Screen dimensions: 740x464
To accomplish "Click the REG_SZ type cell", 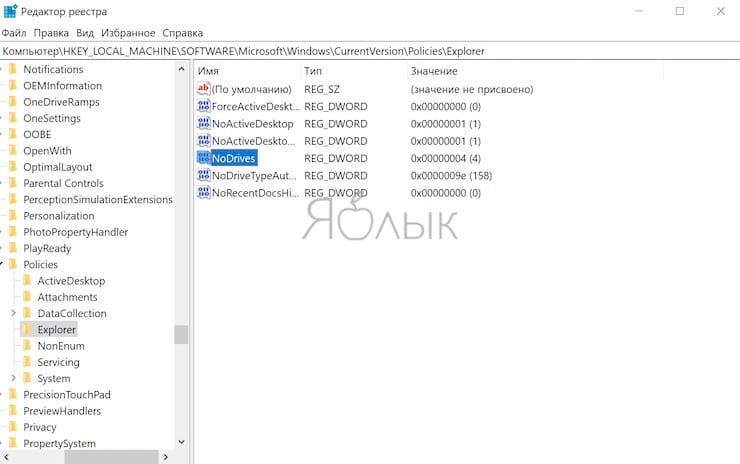I will pyautogui.click(x=321, y=89).
